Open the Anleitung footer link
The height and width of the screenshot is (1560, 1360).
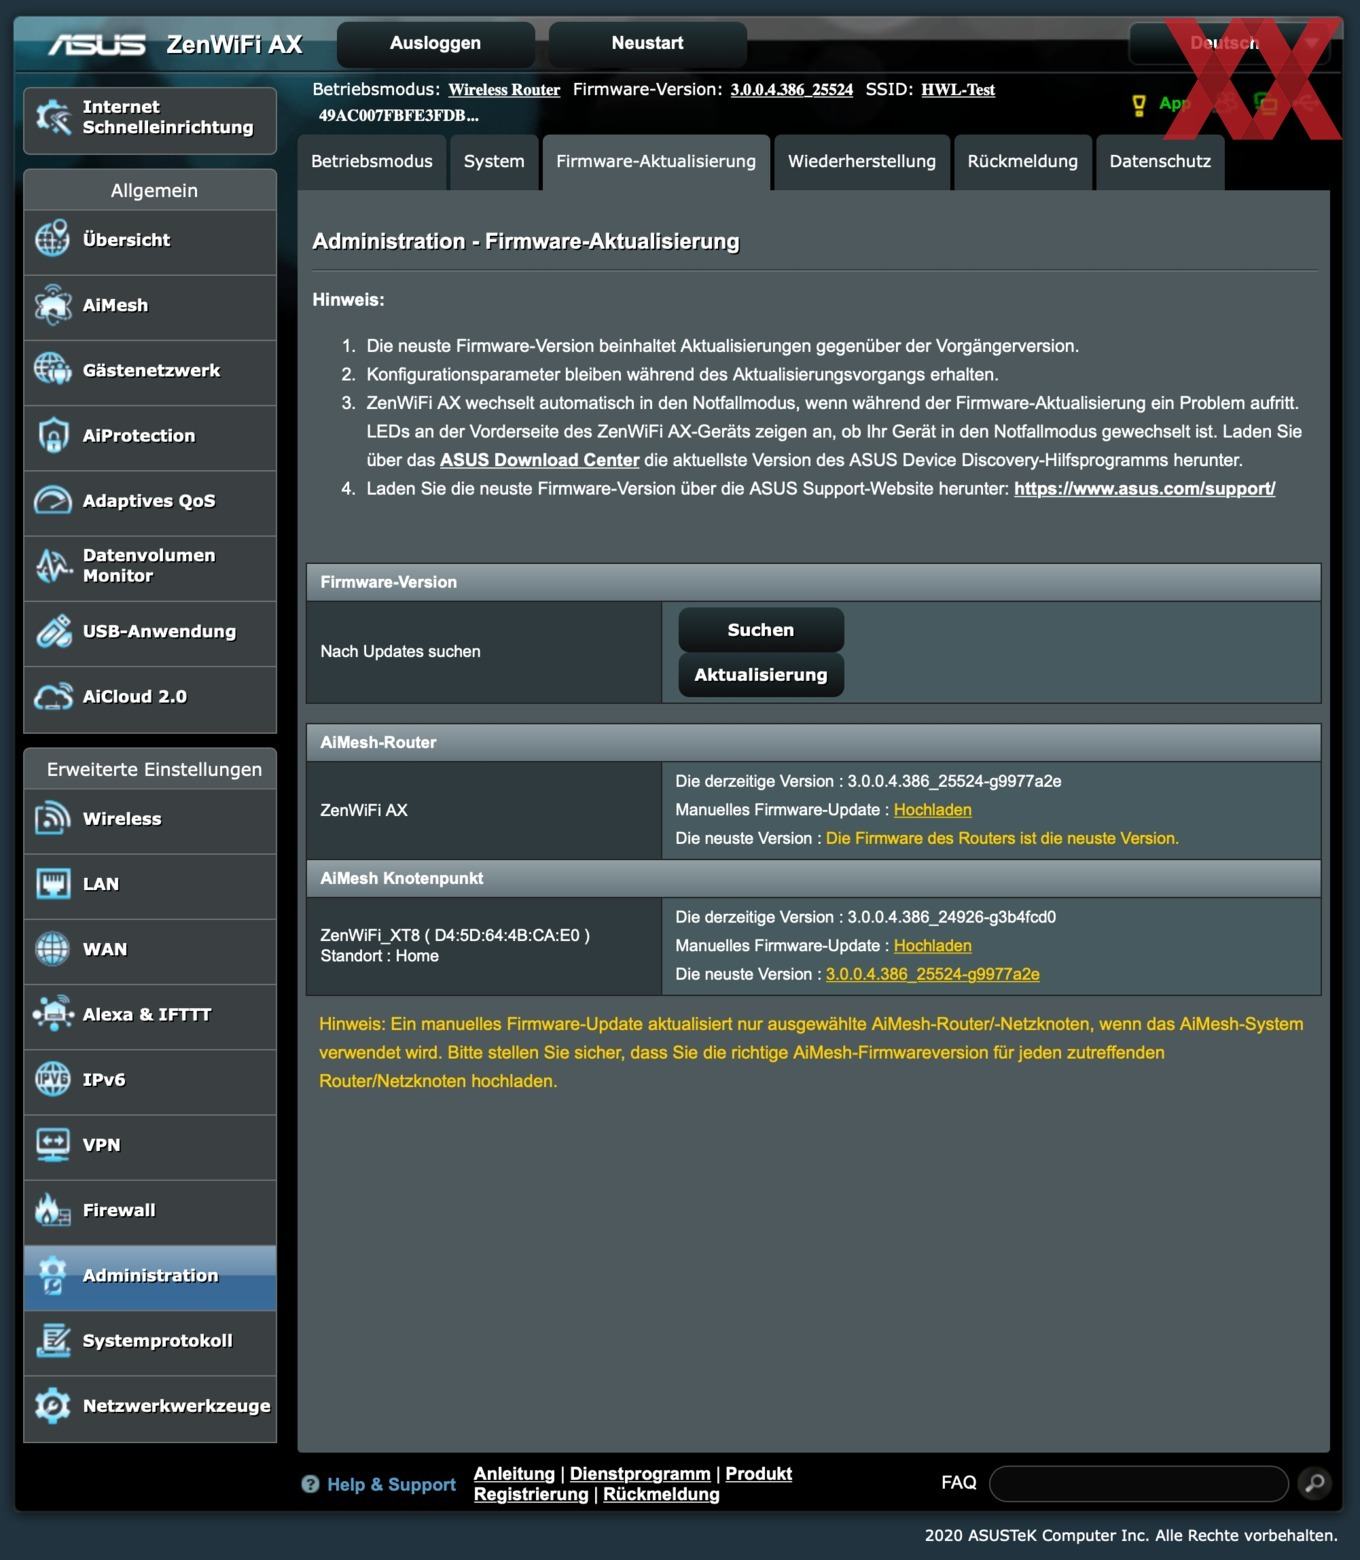[x=514, y=1474]
